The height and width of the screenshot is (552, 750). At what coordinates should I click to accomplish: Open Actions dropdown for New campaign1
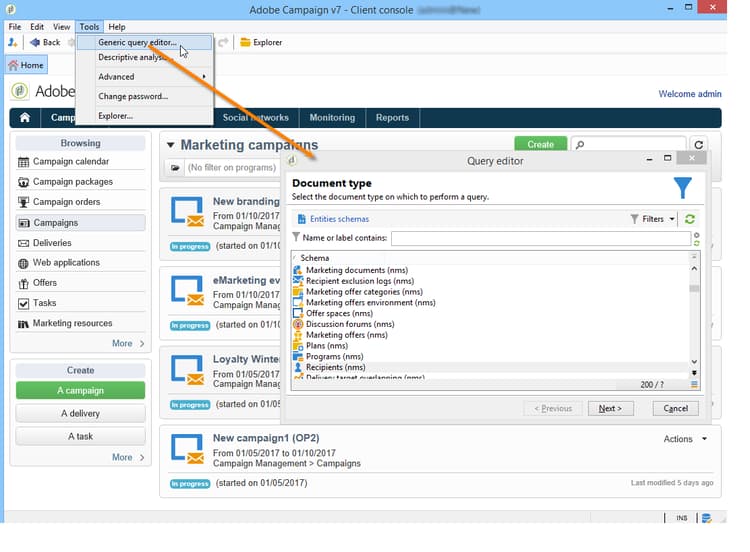[685, 439]
